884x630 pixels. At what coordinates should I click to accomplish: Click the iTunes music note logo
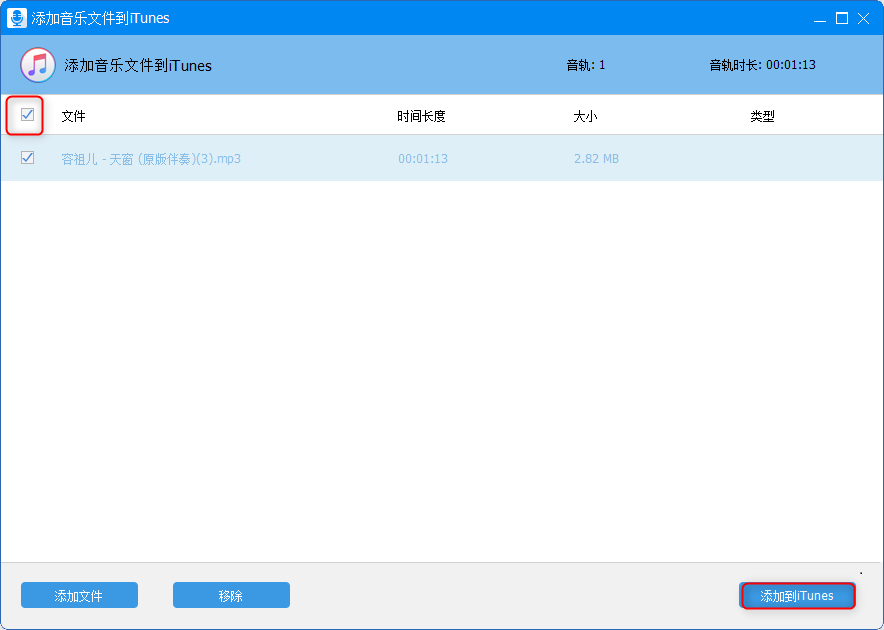pos(38,65)
